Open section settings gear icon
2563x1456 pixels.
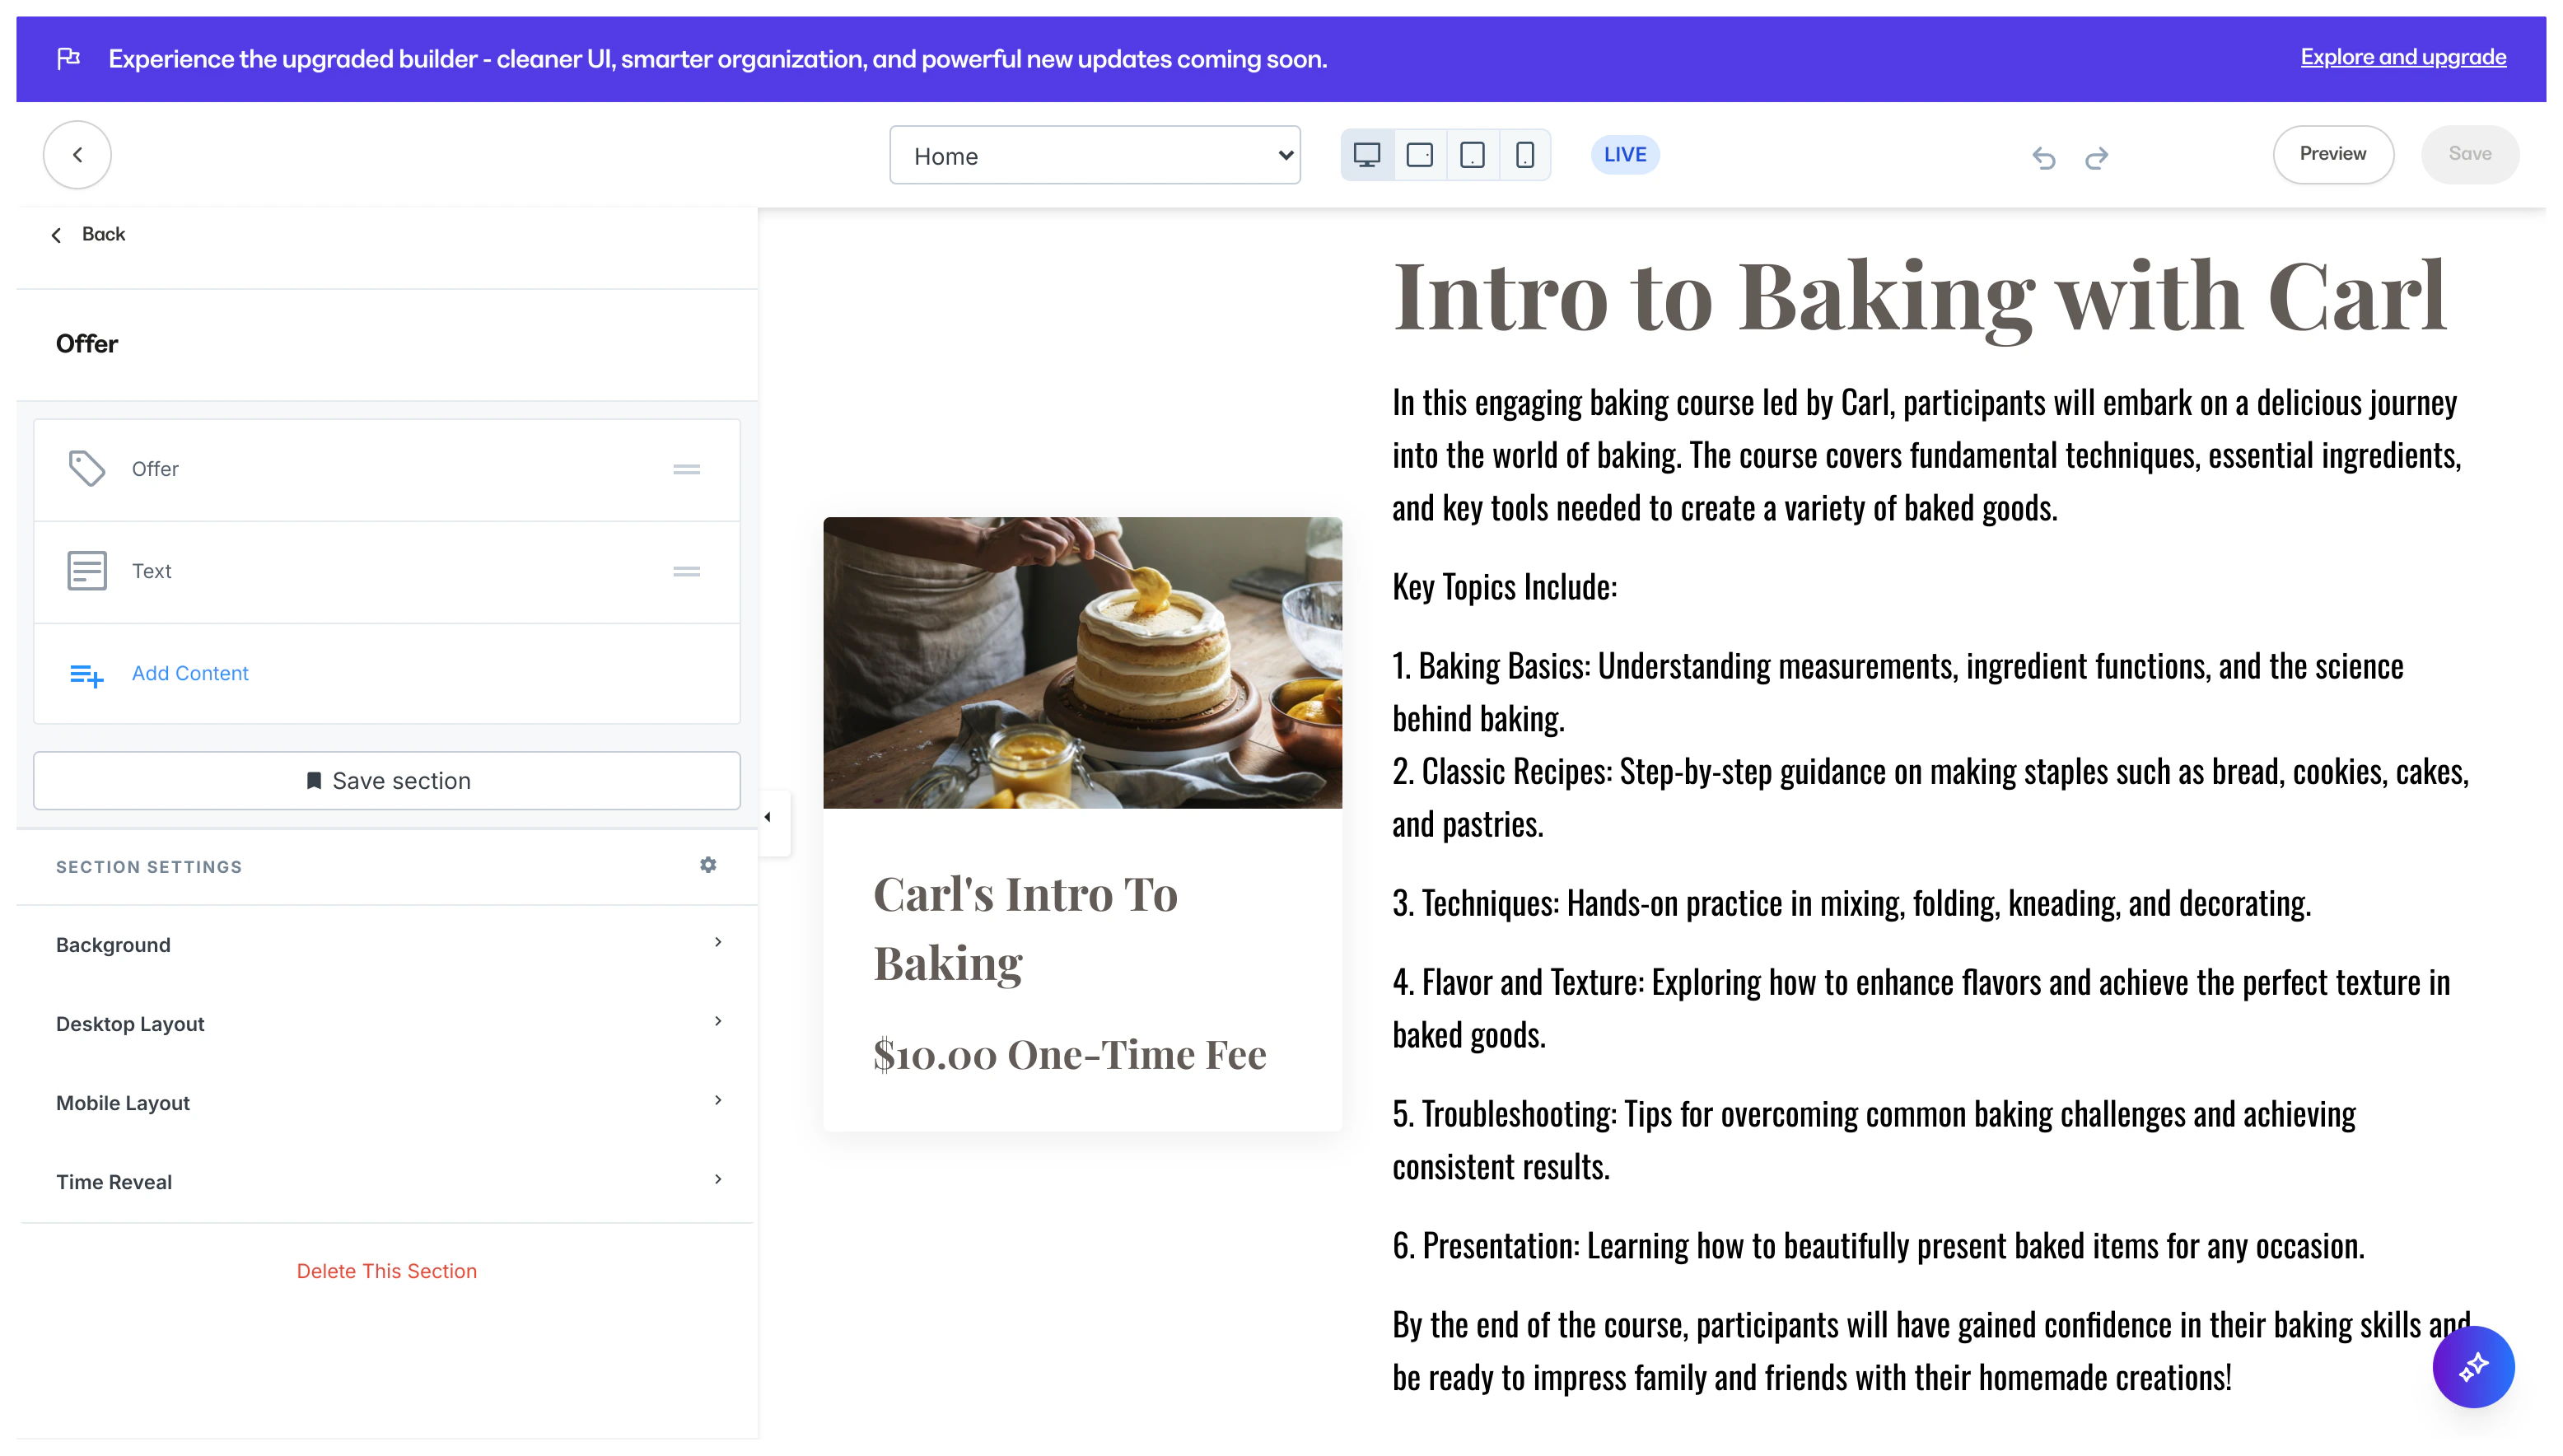pyautogui.click(x=708, y=865)
